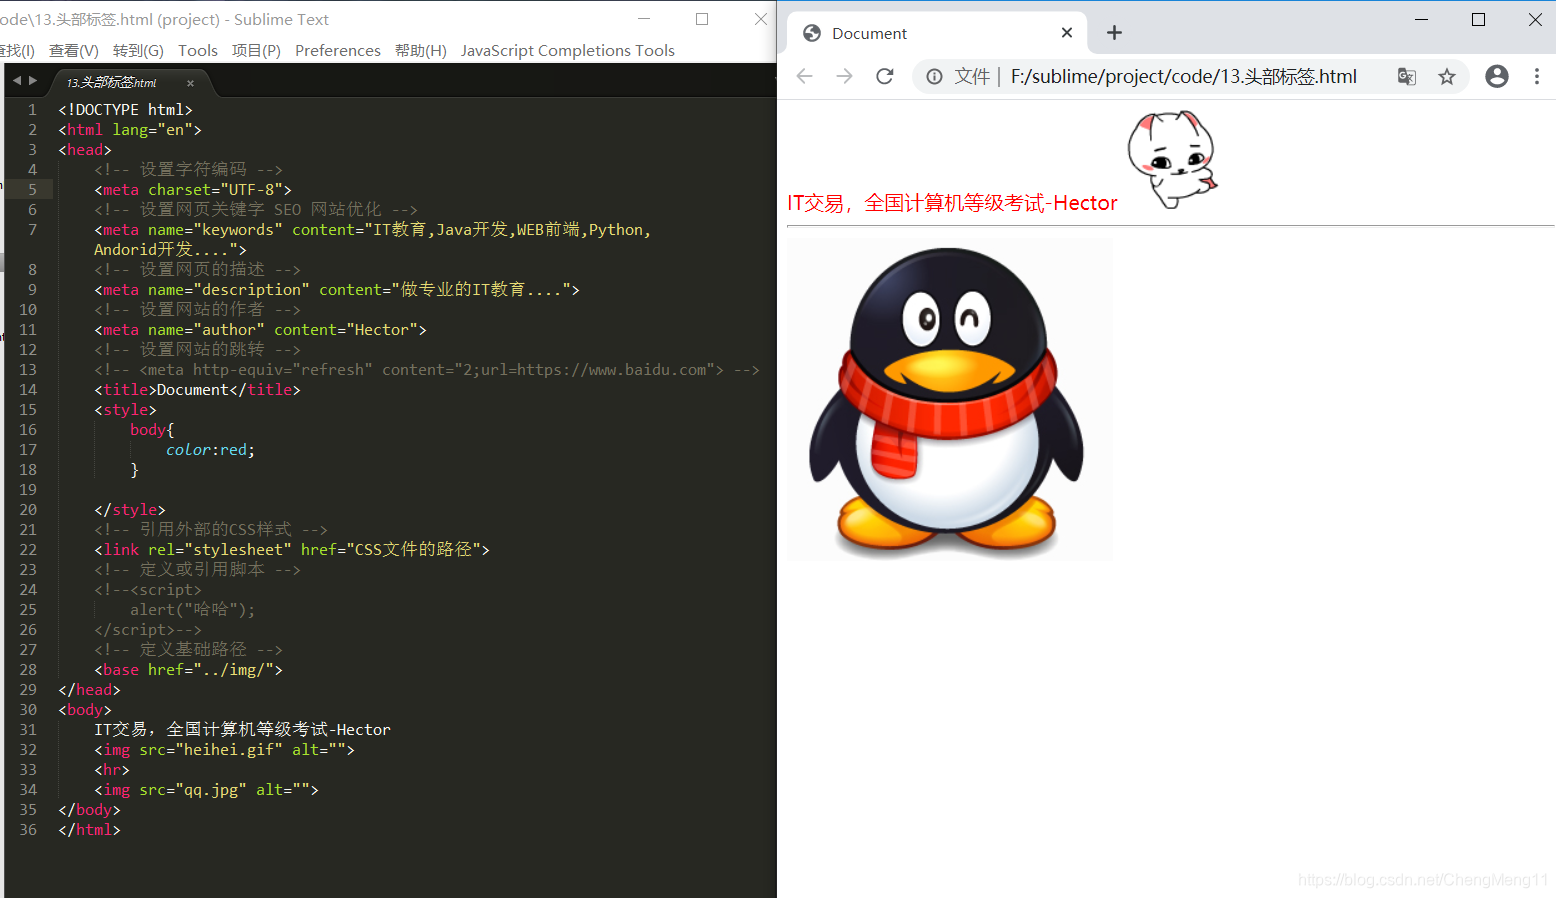
Task: Click the 定义基础路径 comment line
Action: [x=188, y=650]
